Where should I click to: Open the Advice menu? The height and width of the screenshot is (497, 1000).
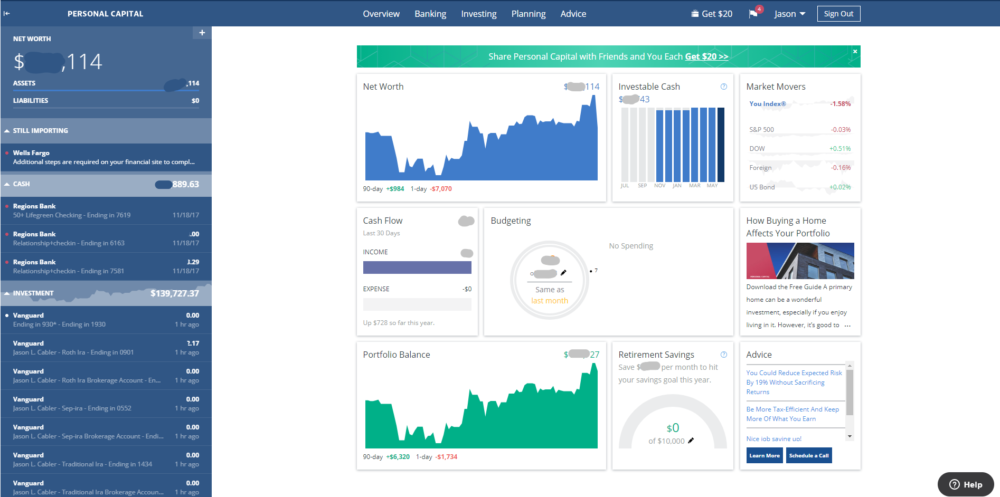click(573, 13)
